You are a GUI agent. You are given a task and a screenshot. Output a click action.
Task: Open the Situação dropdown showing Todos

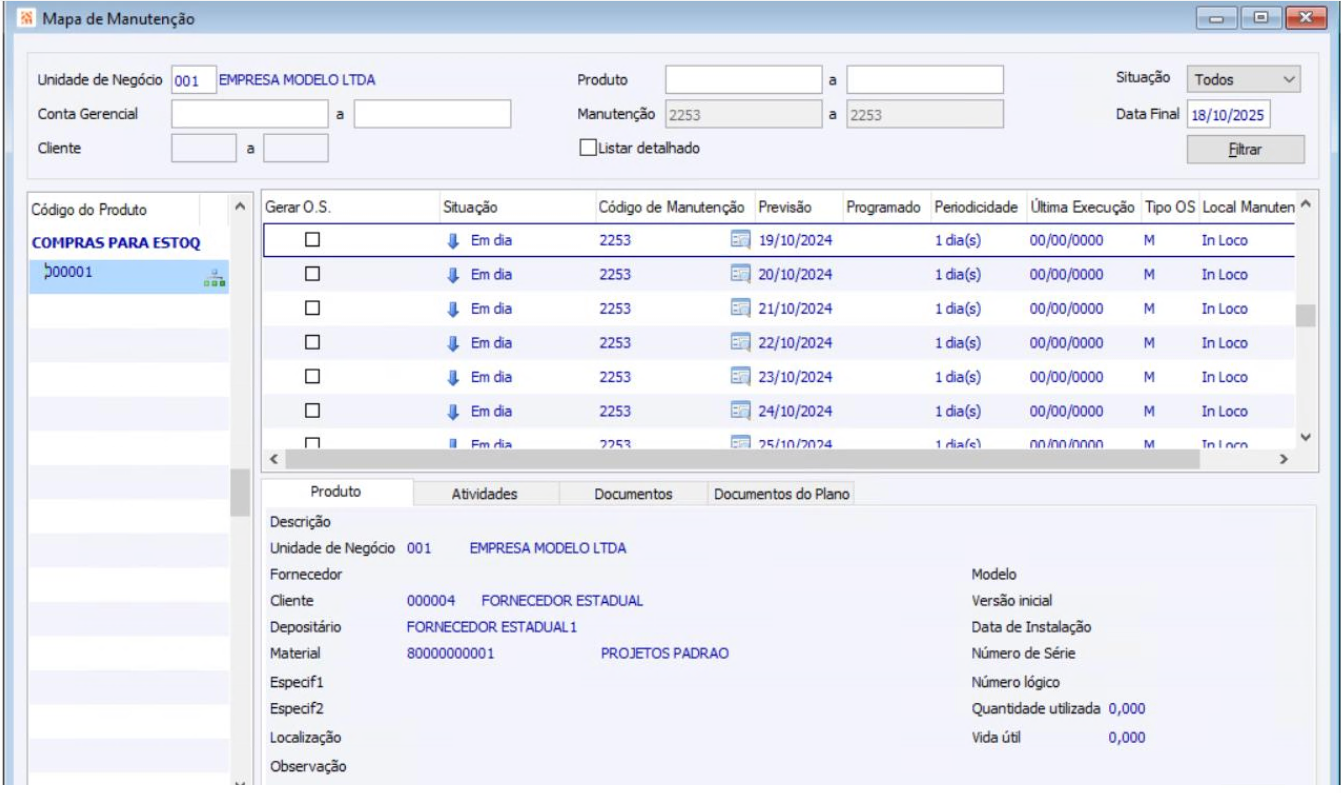point(1243,79)
